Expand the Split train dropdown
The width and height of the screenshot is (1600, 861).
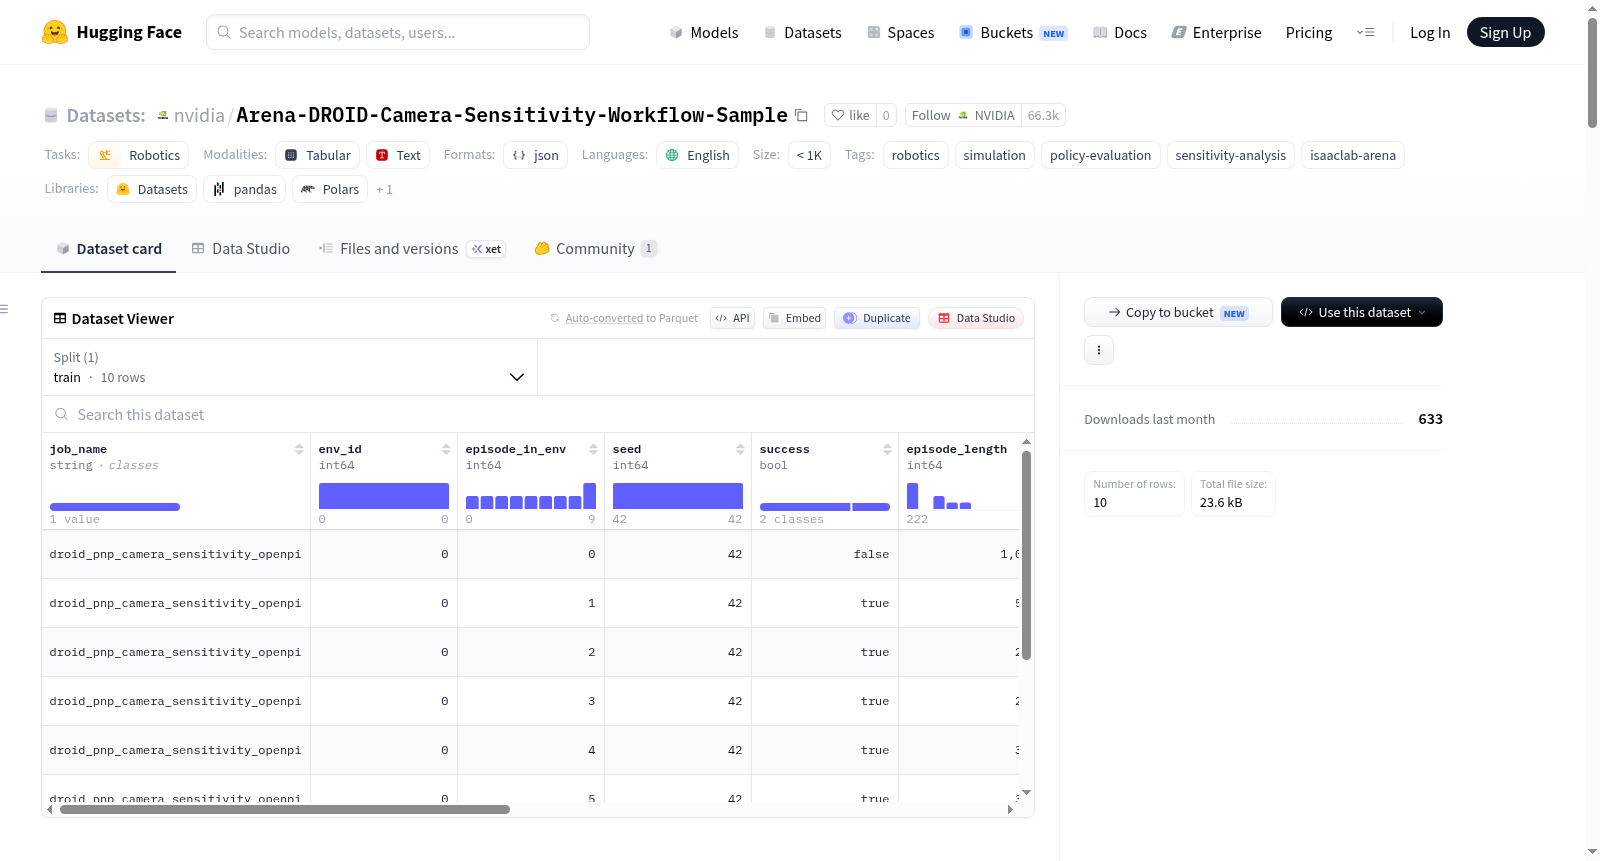[289, 367]
